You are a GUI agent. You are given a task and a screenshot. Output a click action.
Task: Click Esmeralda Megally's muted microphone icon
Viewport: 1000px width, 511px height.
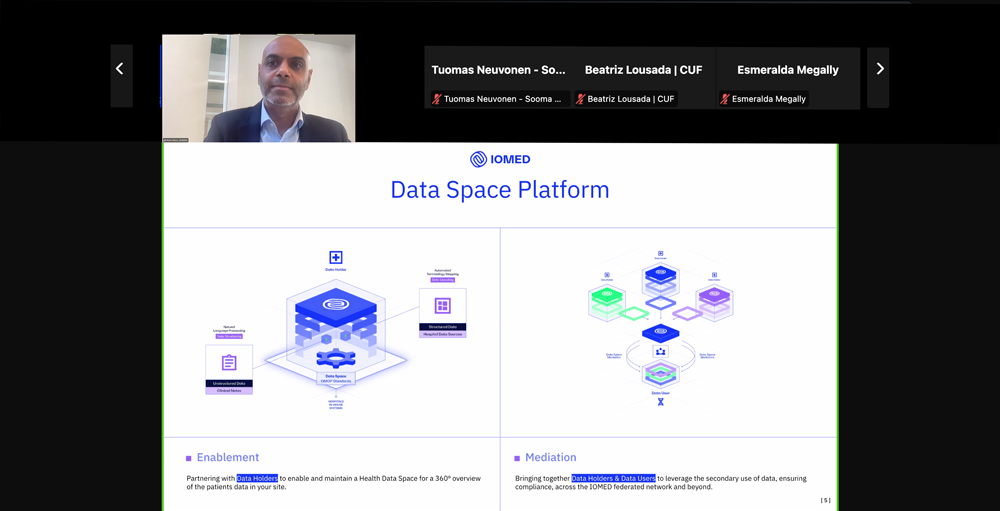tap(724, 99)
